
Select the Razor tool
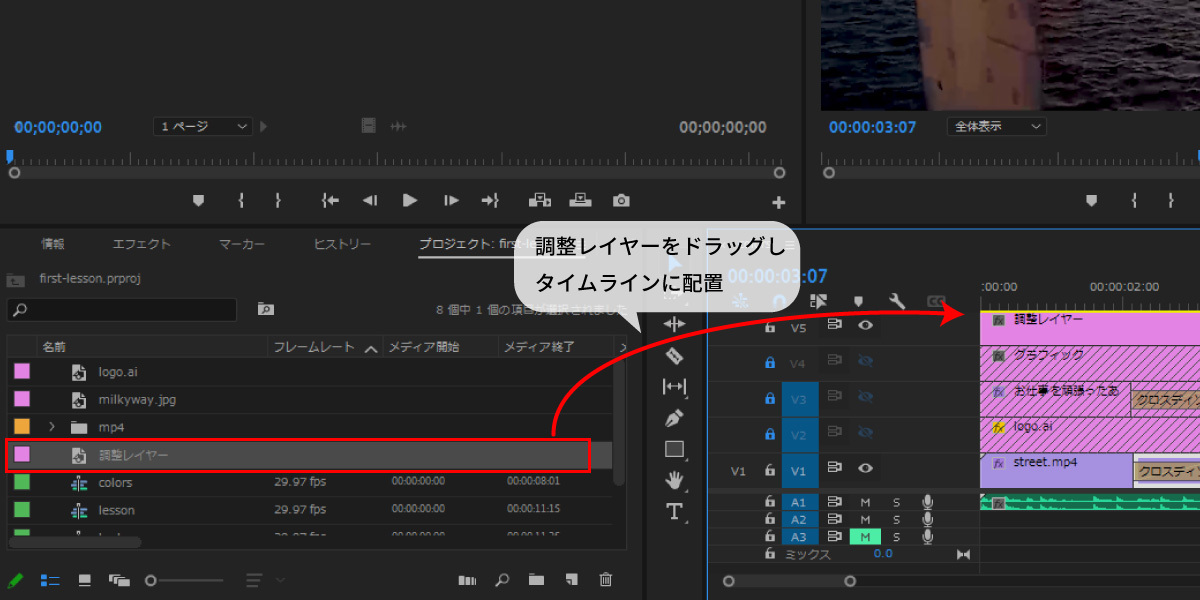coord(675,355)
